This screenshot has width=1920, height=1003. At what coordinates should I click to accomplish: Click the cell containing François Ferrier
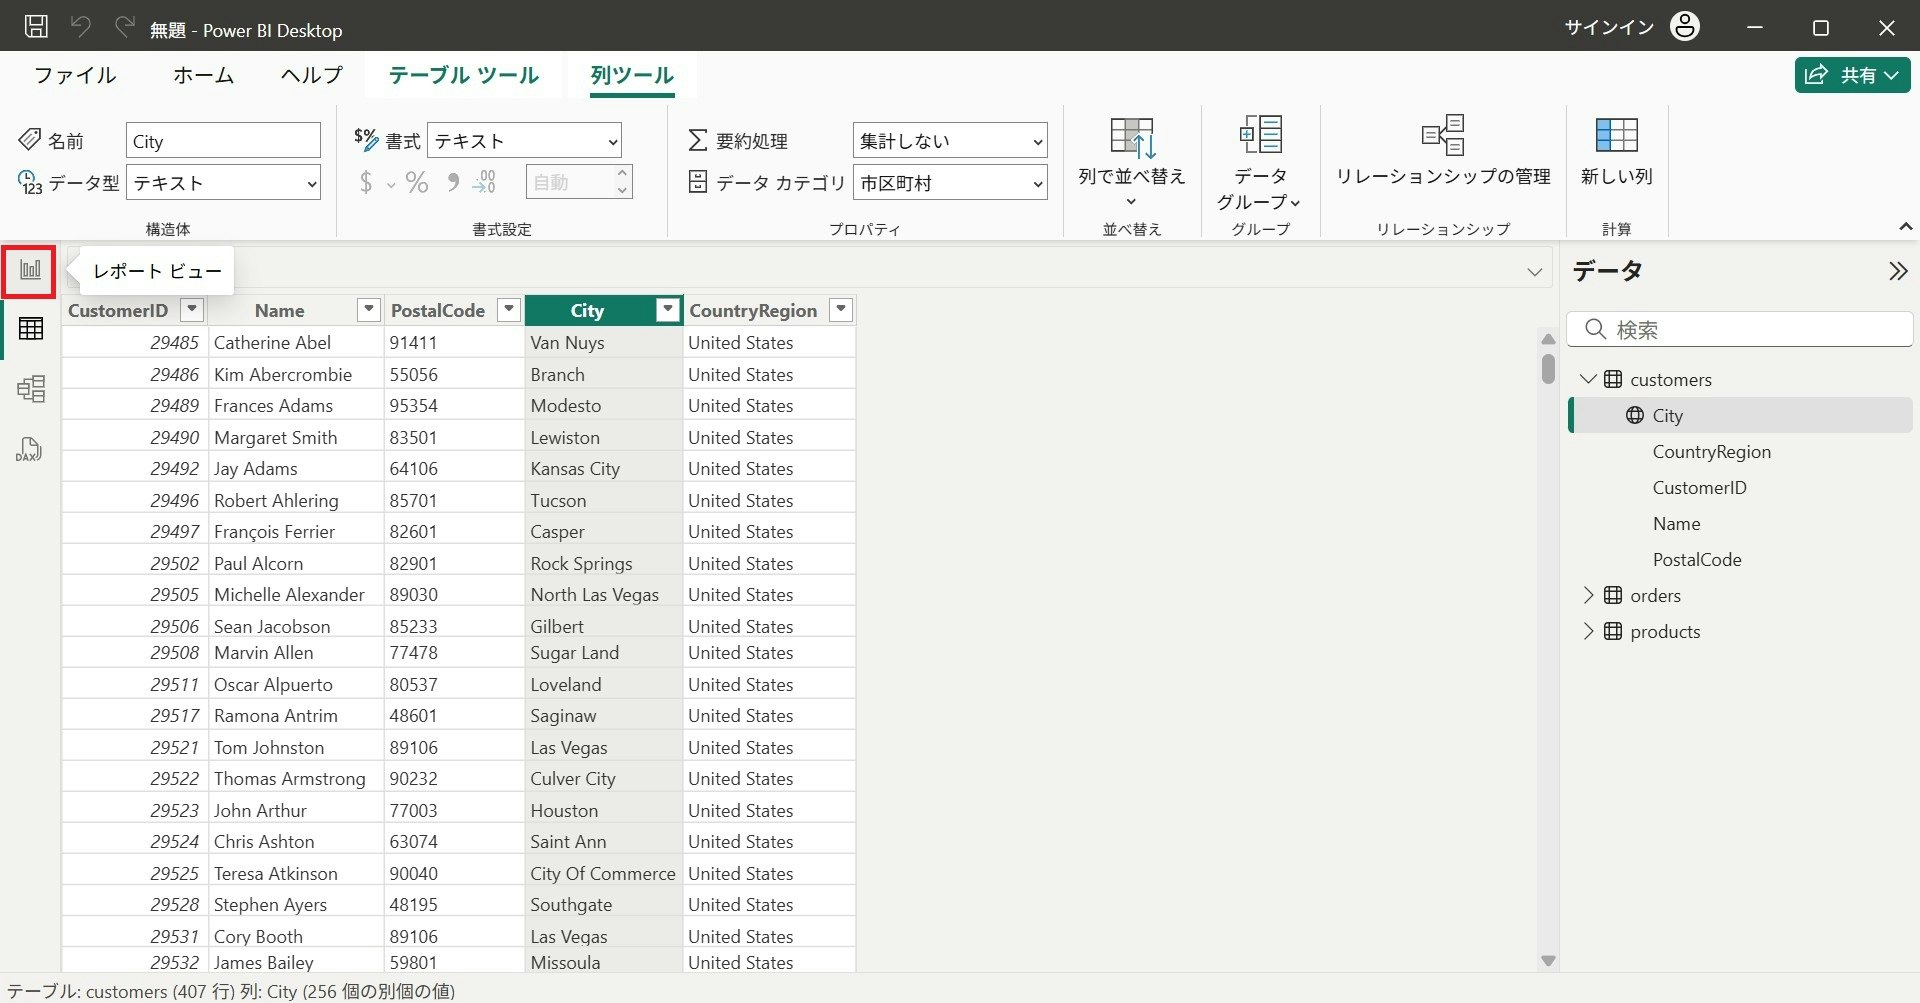pos(296,531)
